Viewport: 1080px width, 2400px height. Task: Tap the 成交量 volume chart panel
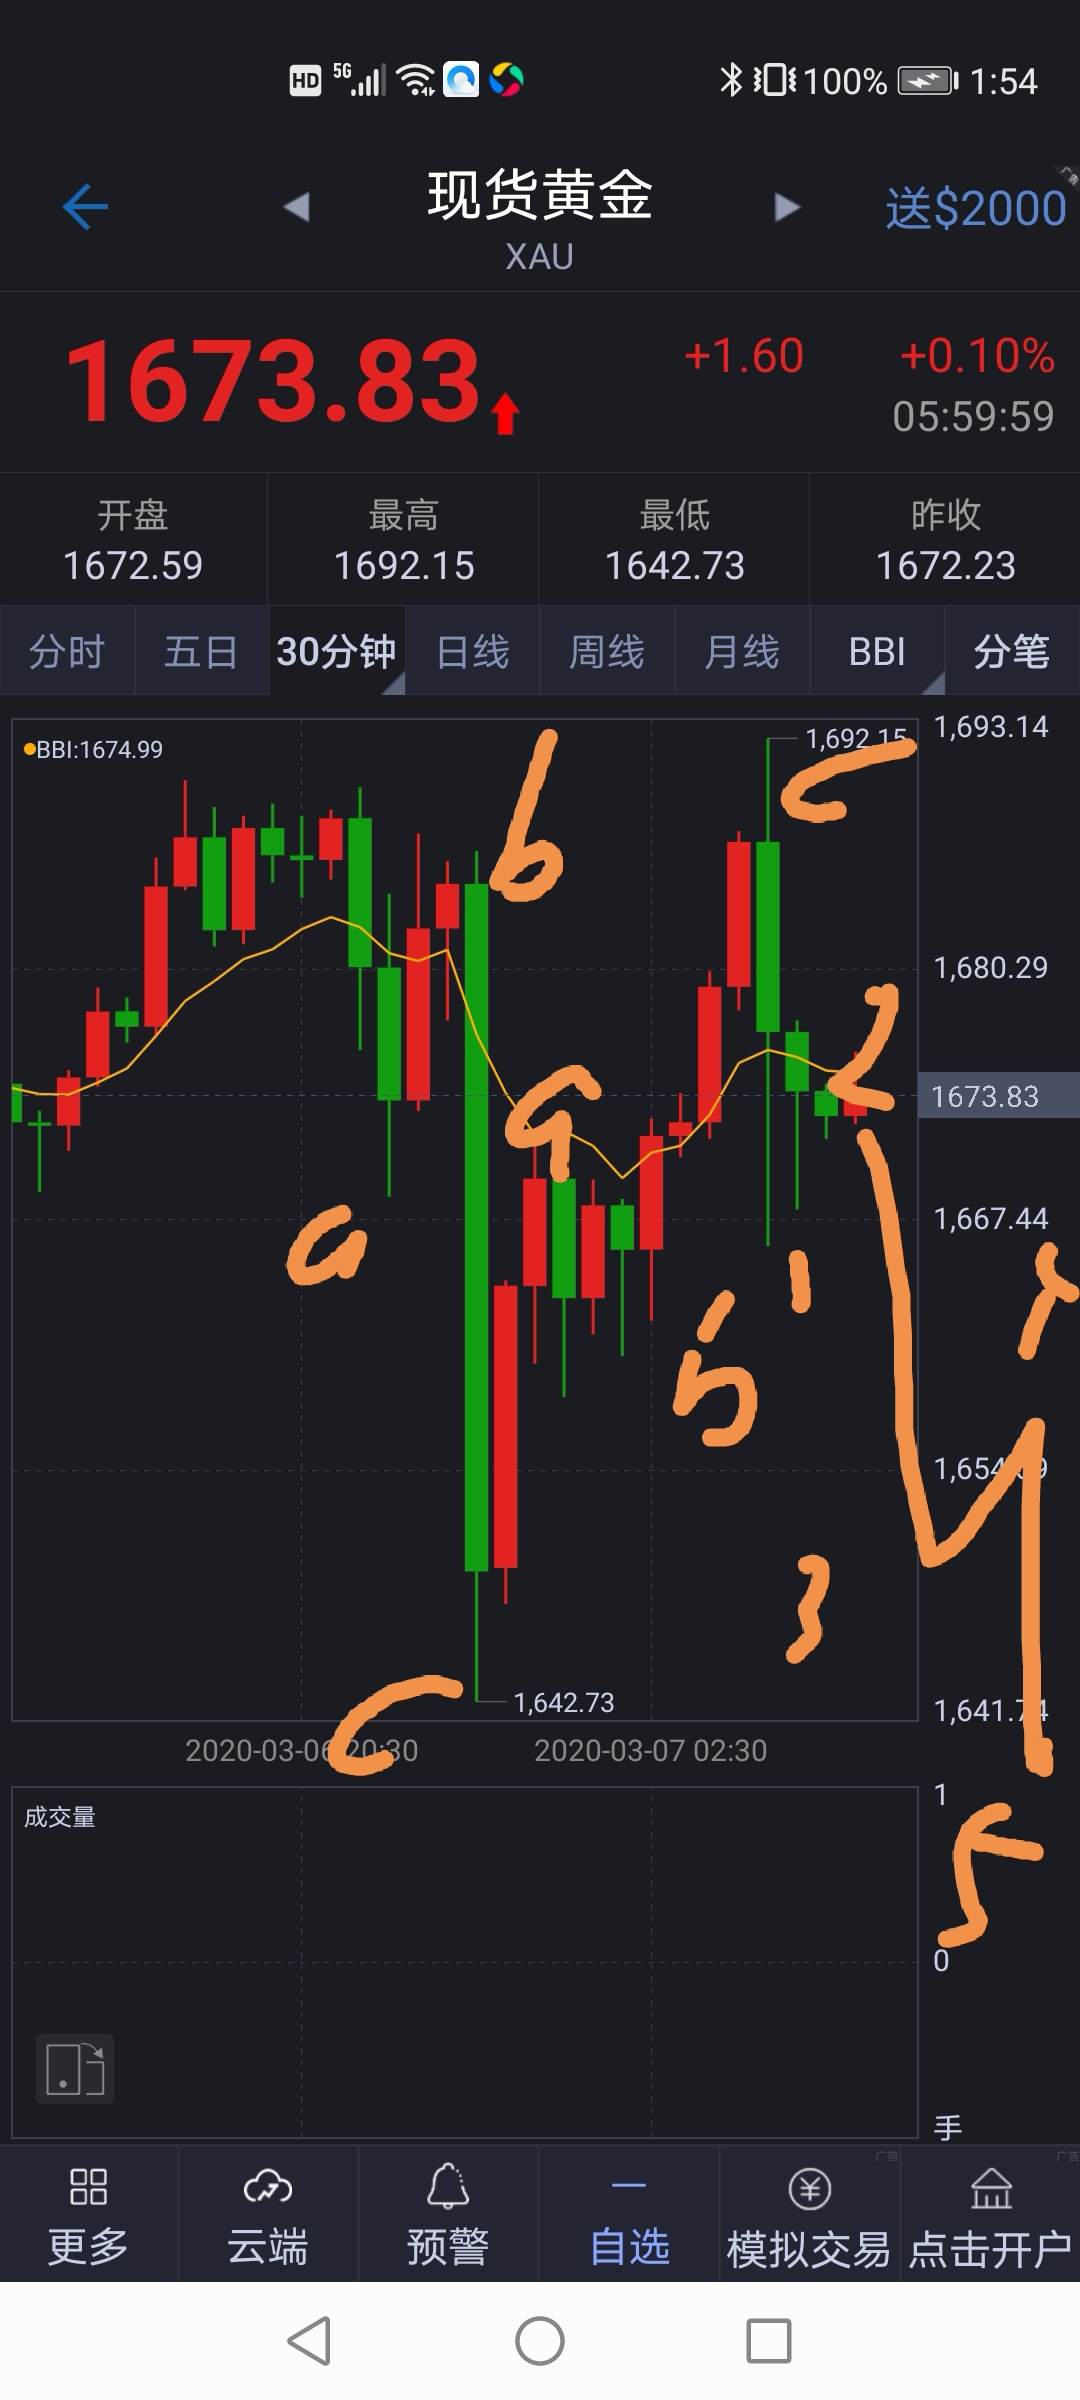(465, 1962)
